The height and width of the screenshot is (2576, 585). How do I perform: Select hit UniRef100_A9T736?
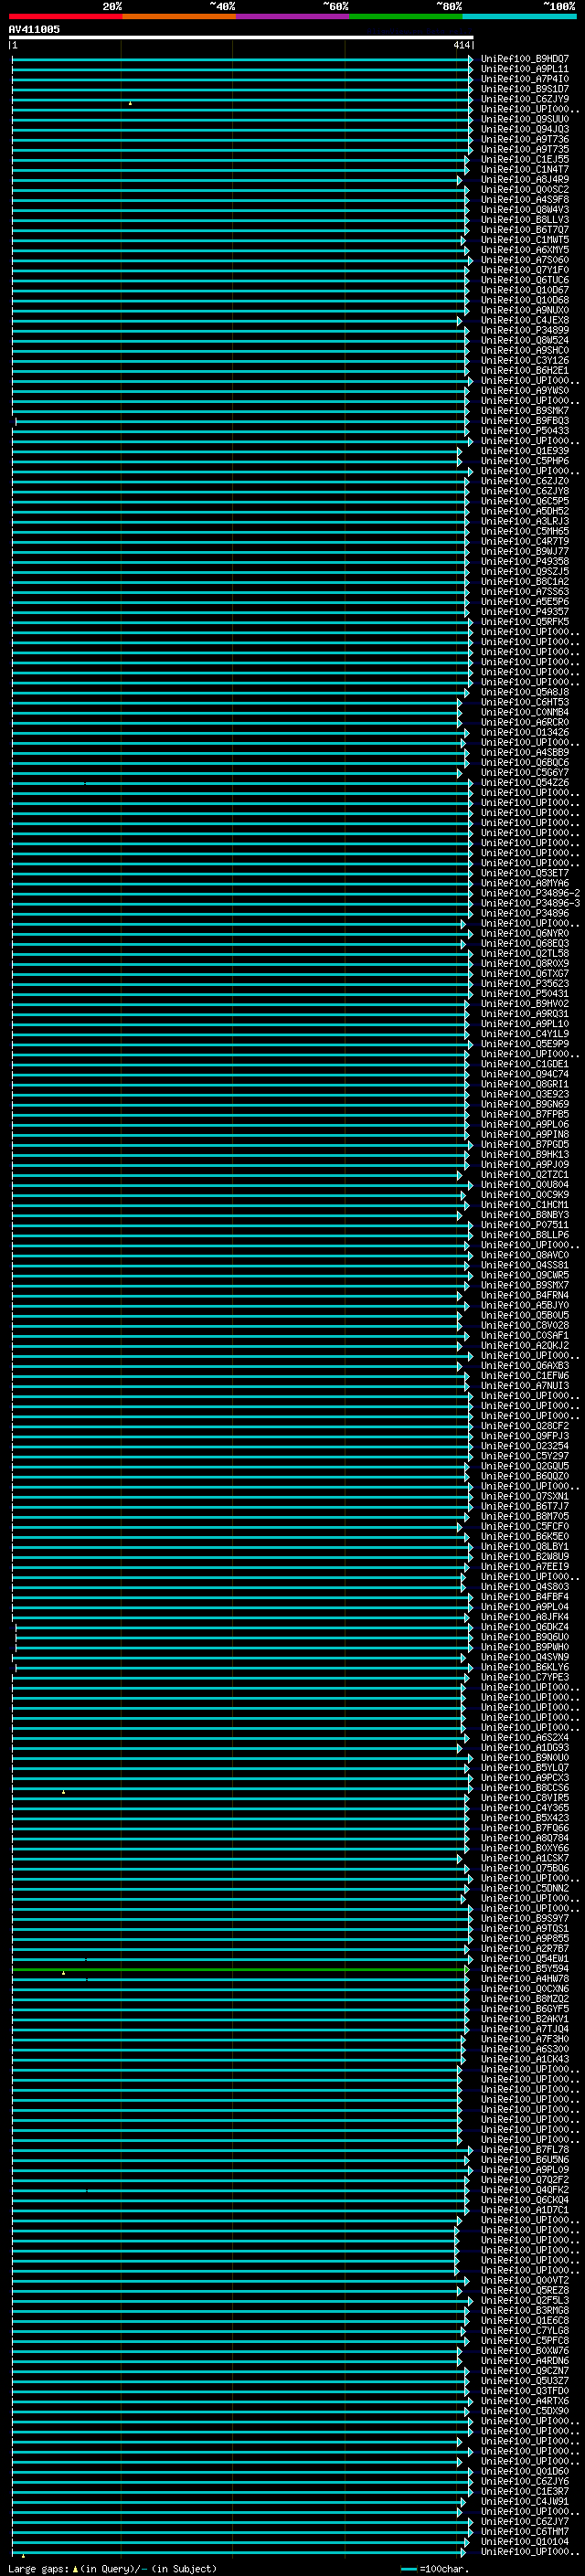click(525, 140)
